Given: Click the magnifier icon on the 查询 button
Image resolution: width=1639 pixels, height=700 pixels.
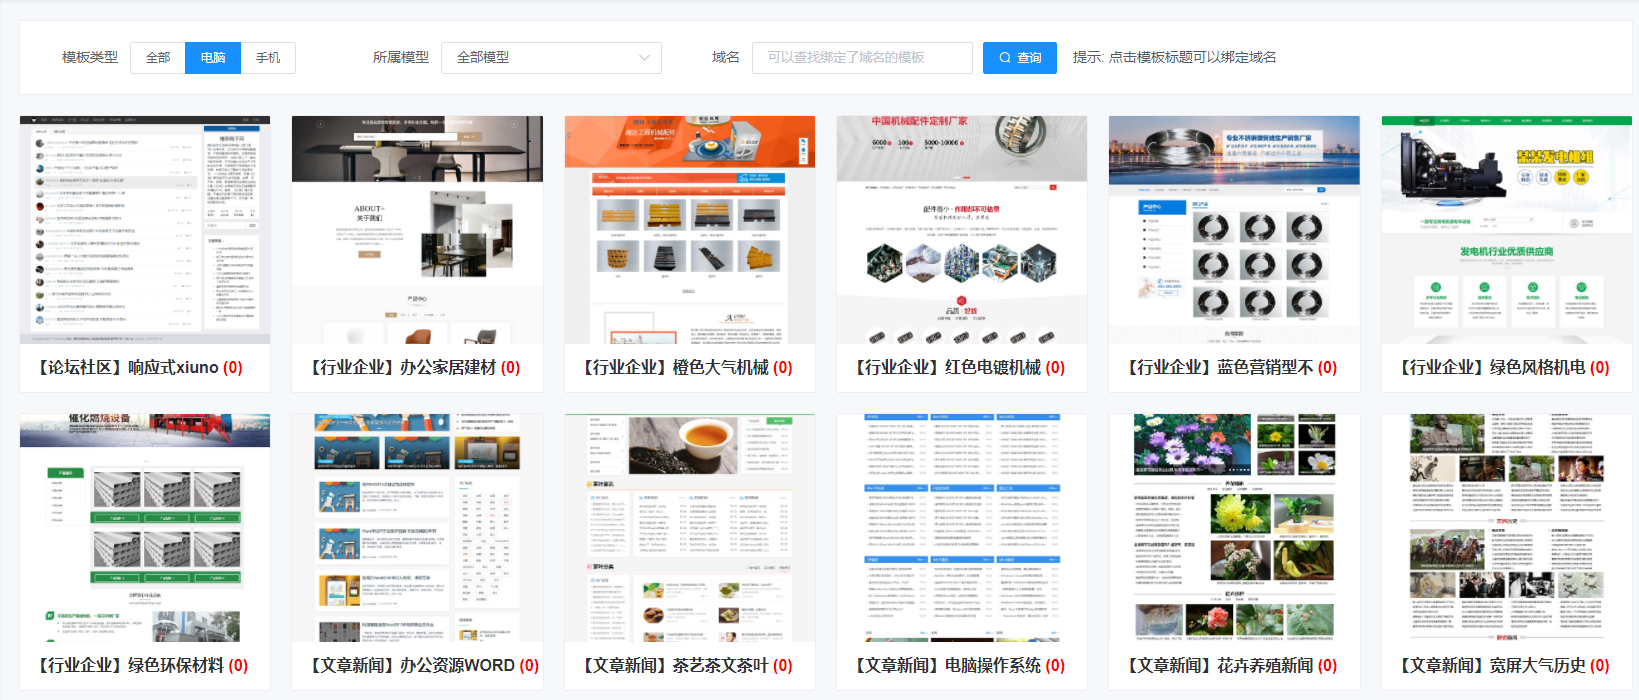Looking at the screenshot, I should pos(1004,58).
